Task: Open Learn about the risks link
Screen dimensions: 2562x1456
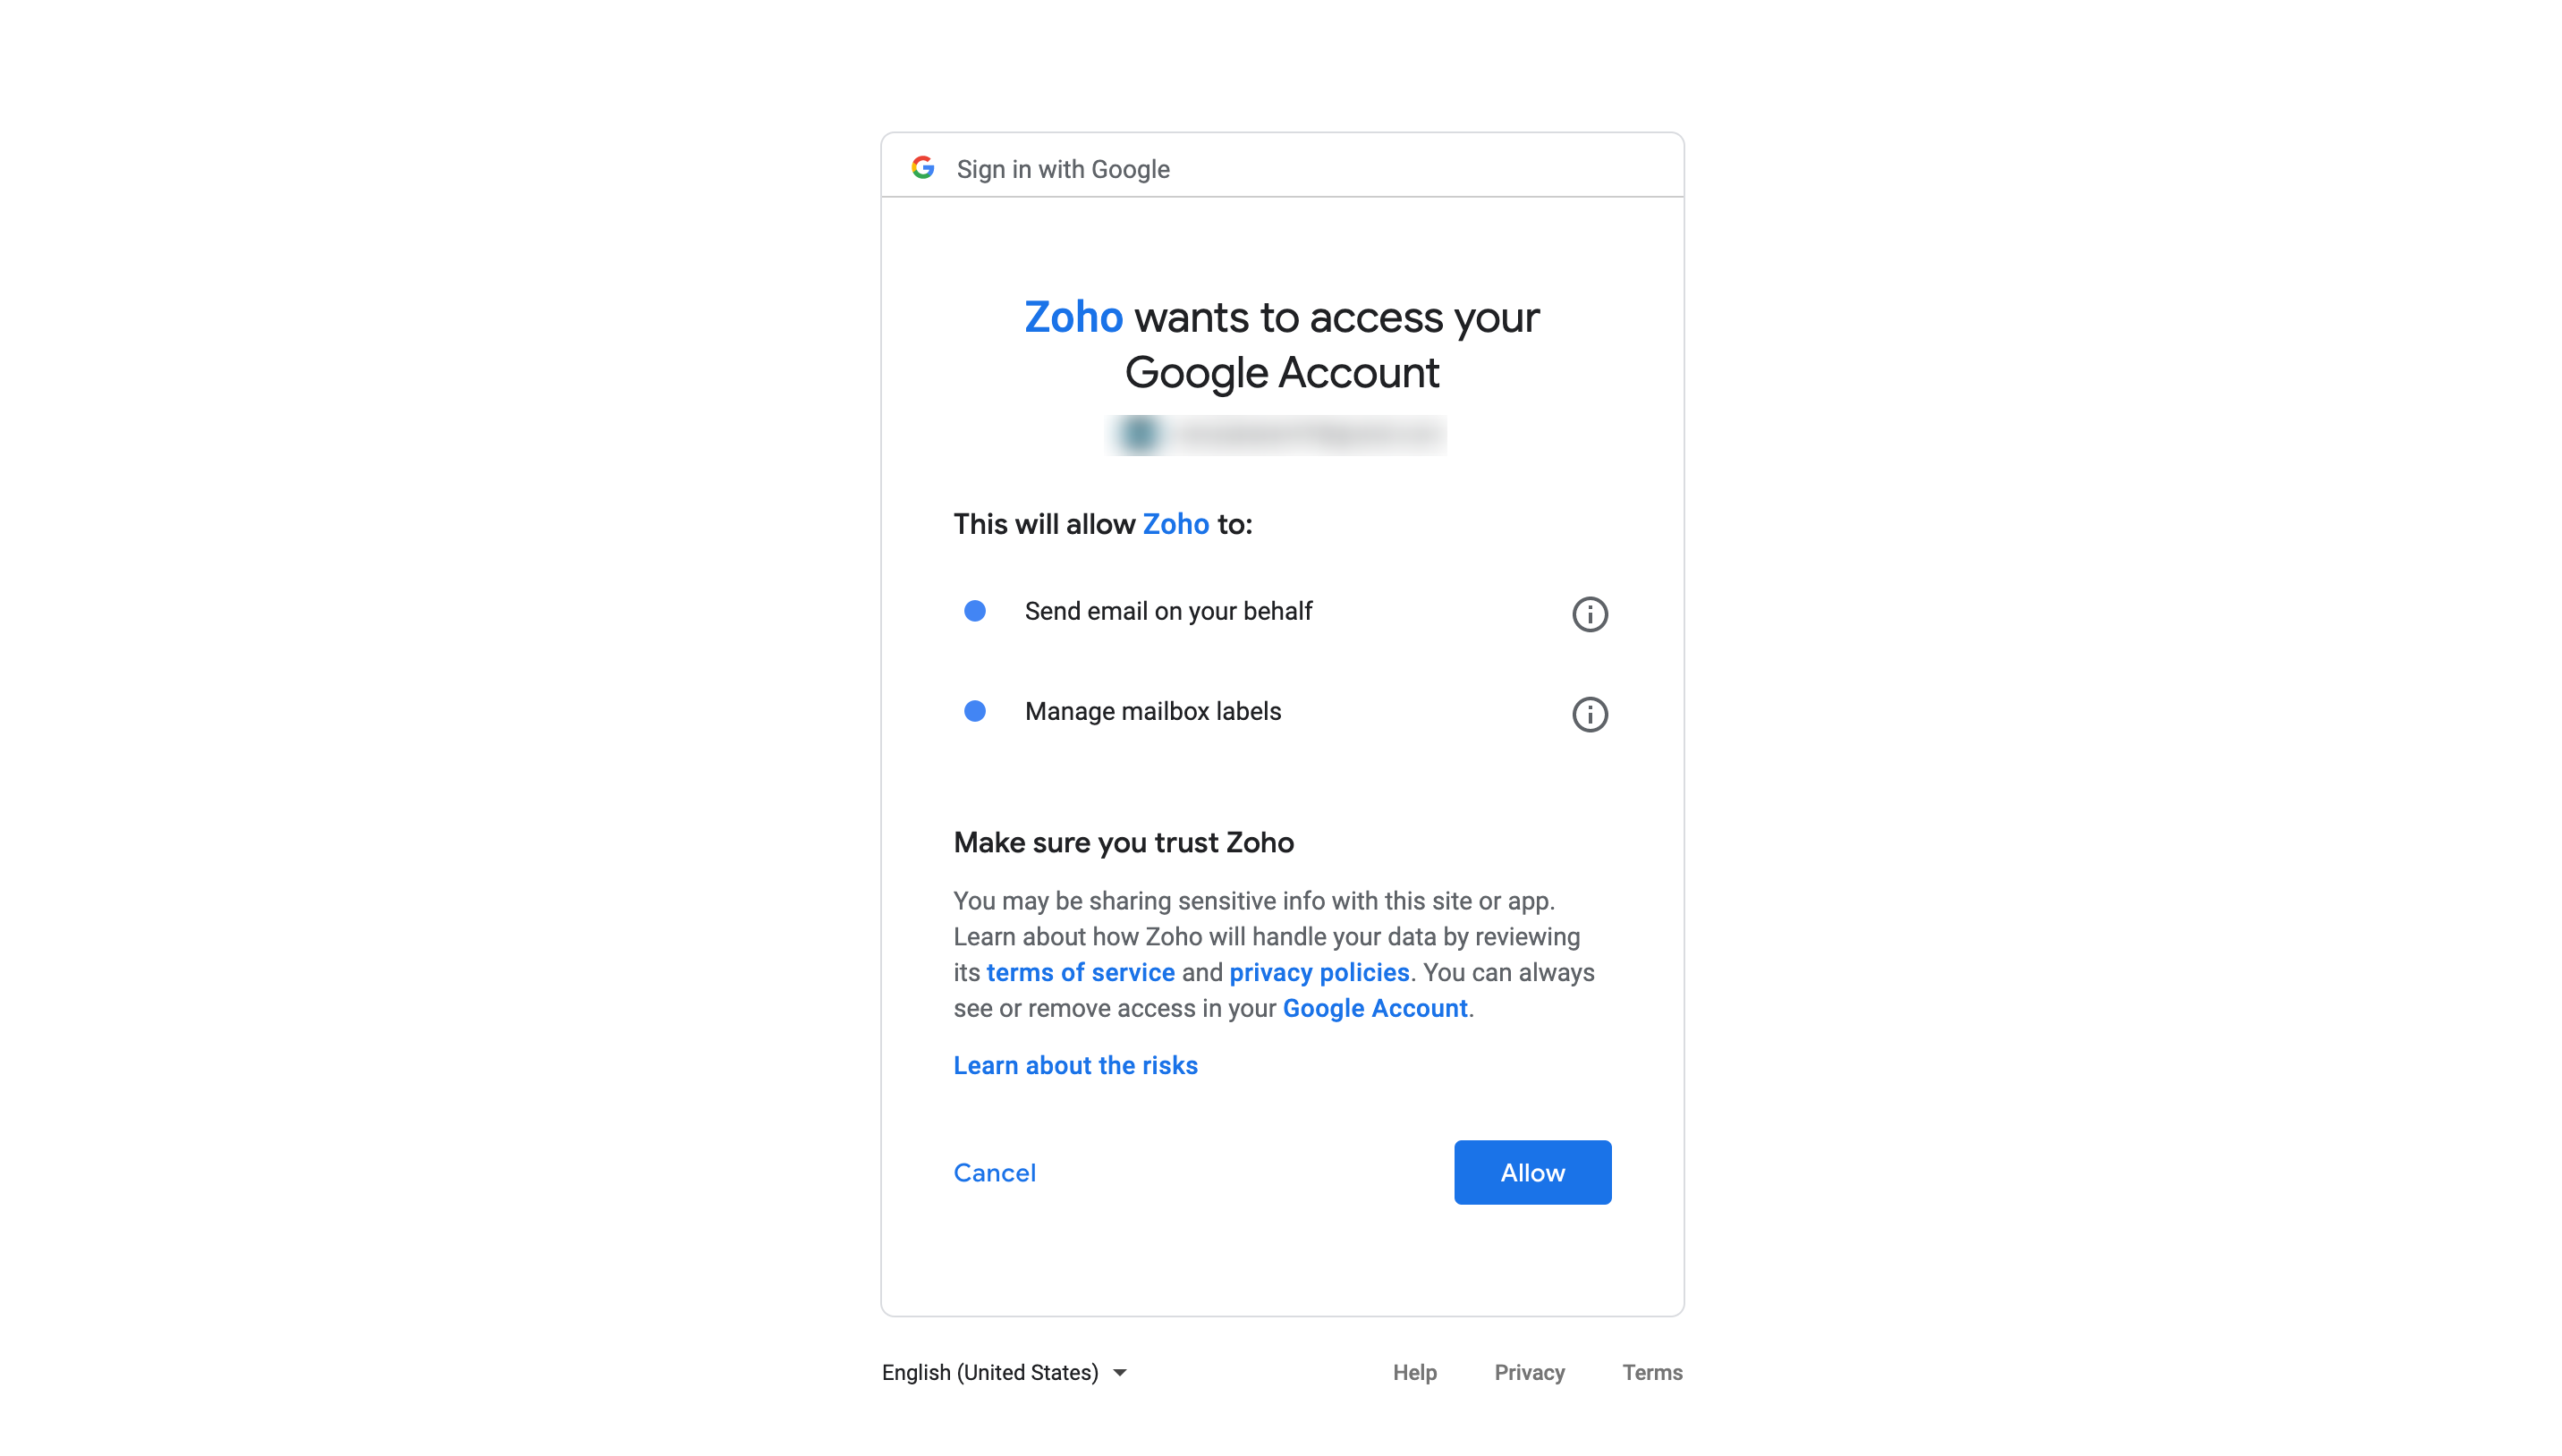Action: tap(1075, 1066)
